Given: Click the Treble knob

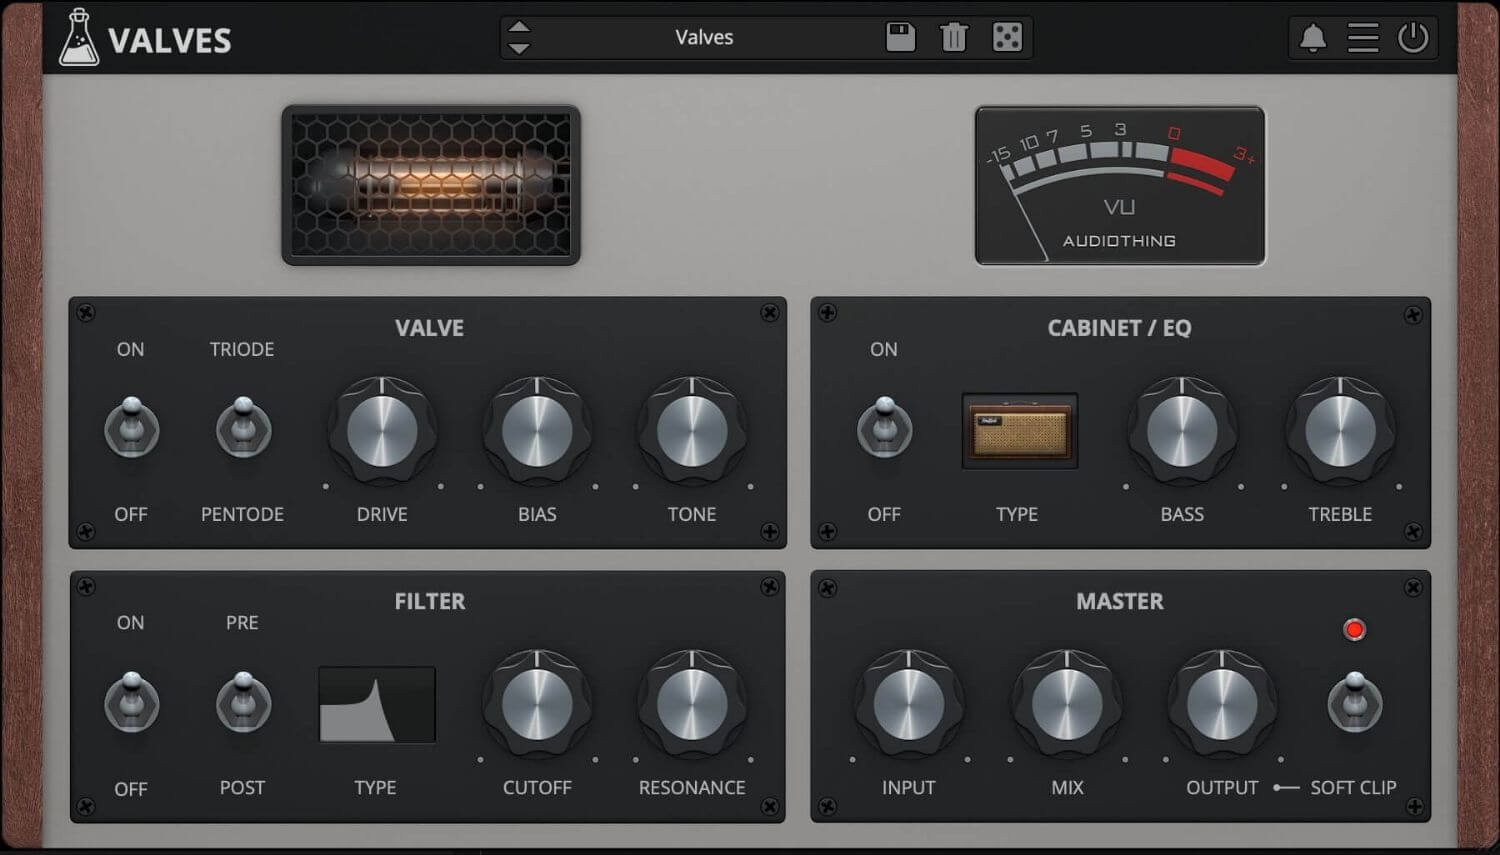Looking at the screenshot, I should [x=1340, y=431].
